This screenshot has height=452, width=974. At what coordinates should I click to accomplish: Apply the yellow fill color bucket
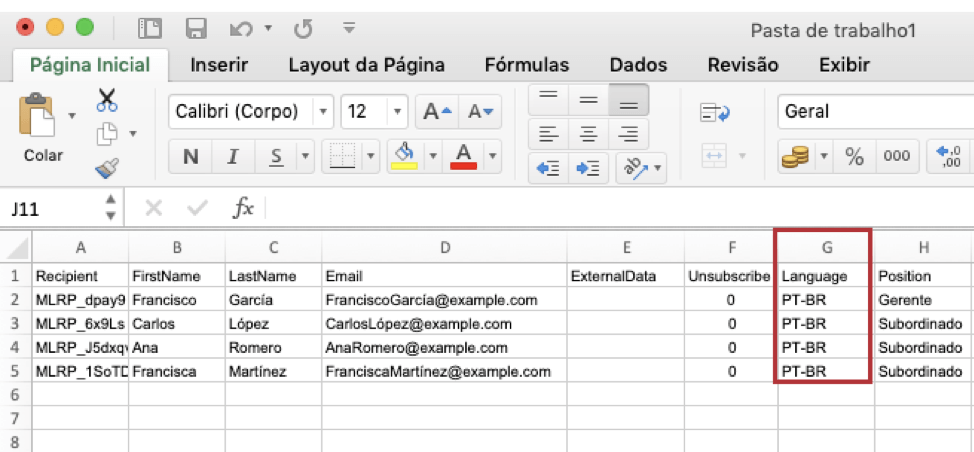[405, 156]
